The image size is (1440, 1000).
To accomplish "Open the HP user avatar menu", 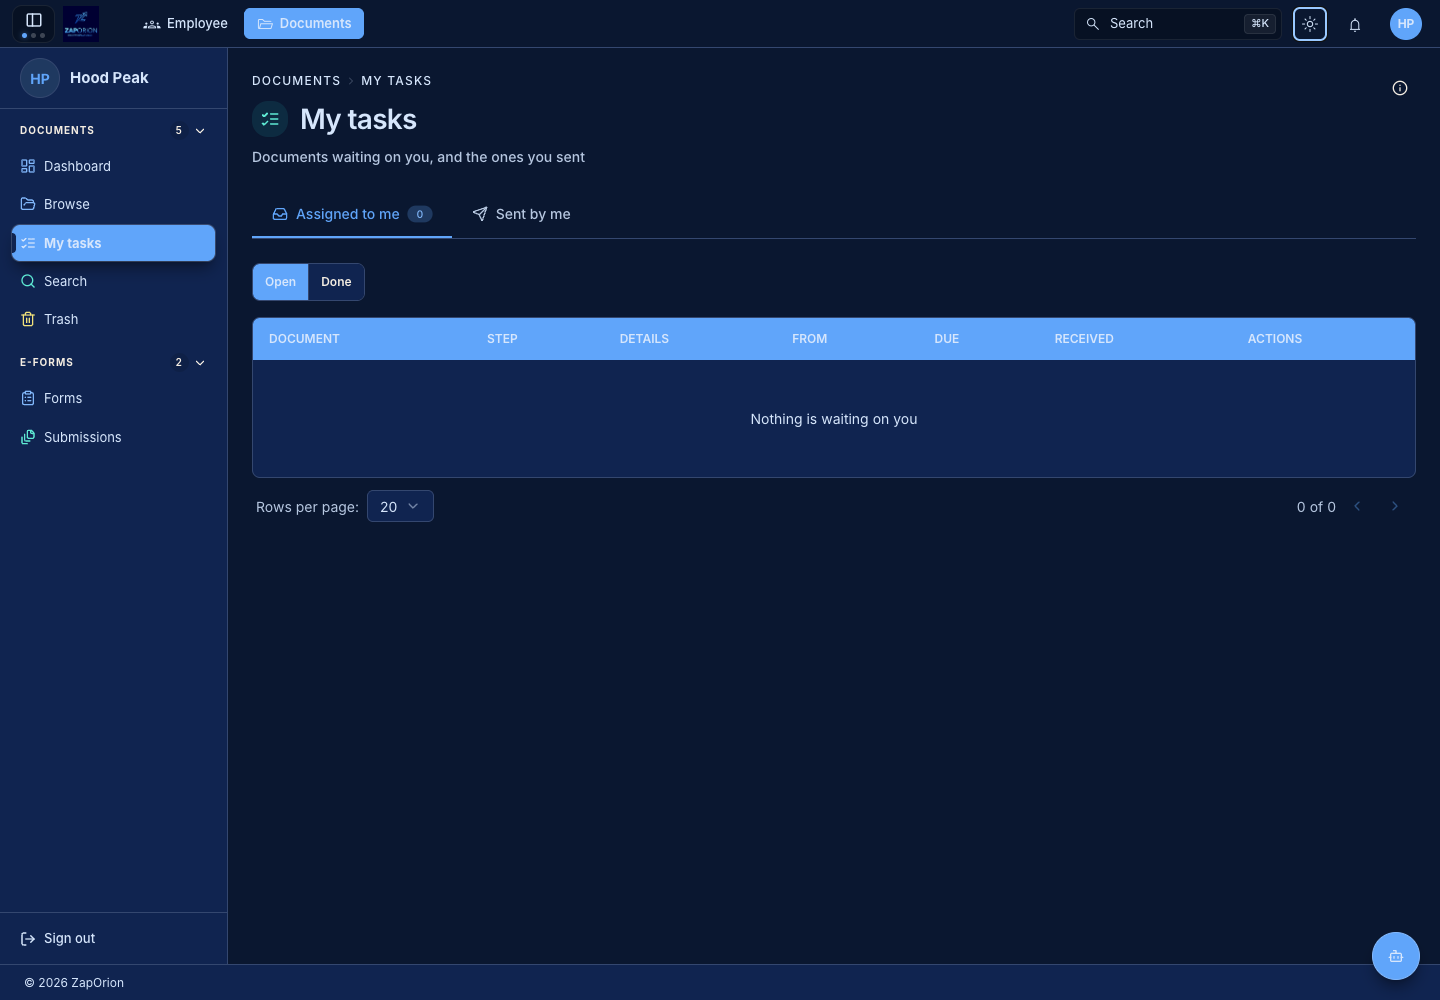I will point(1406,24).
